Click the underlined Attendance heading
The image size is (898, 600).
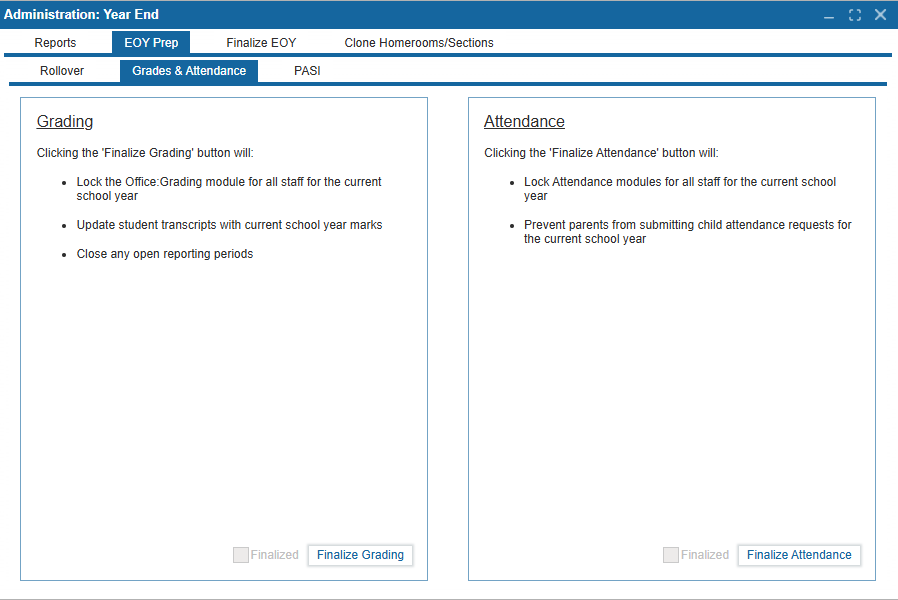pos(524,122)
